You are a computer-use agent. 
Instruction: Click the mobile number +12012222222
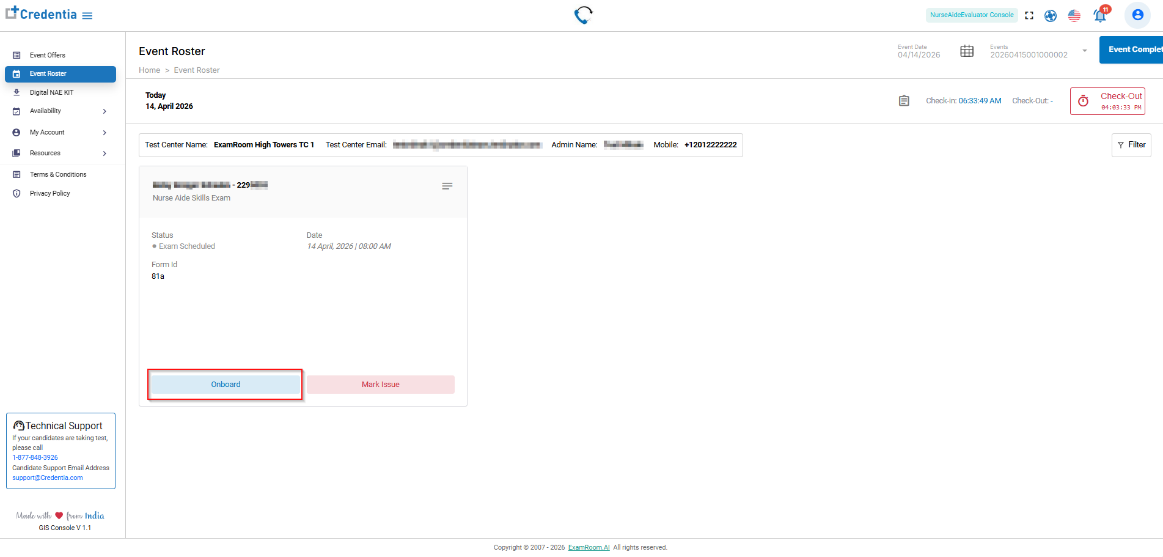pyautogui.click(x=711, y=145)
